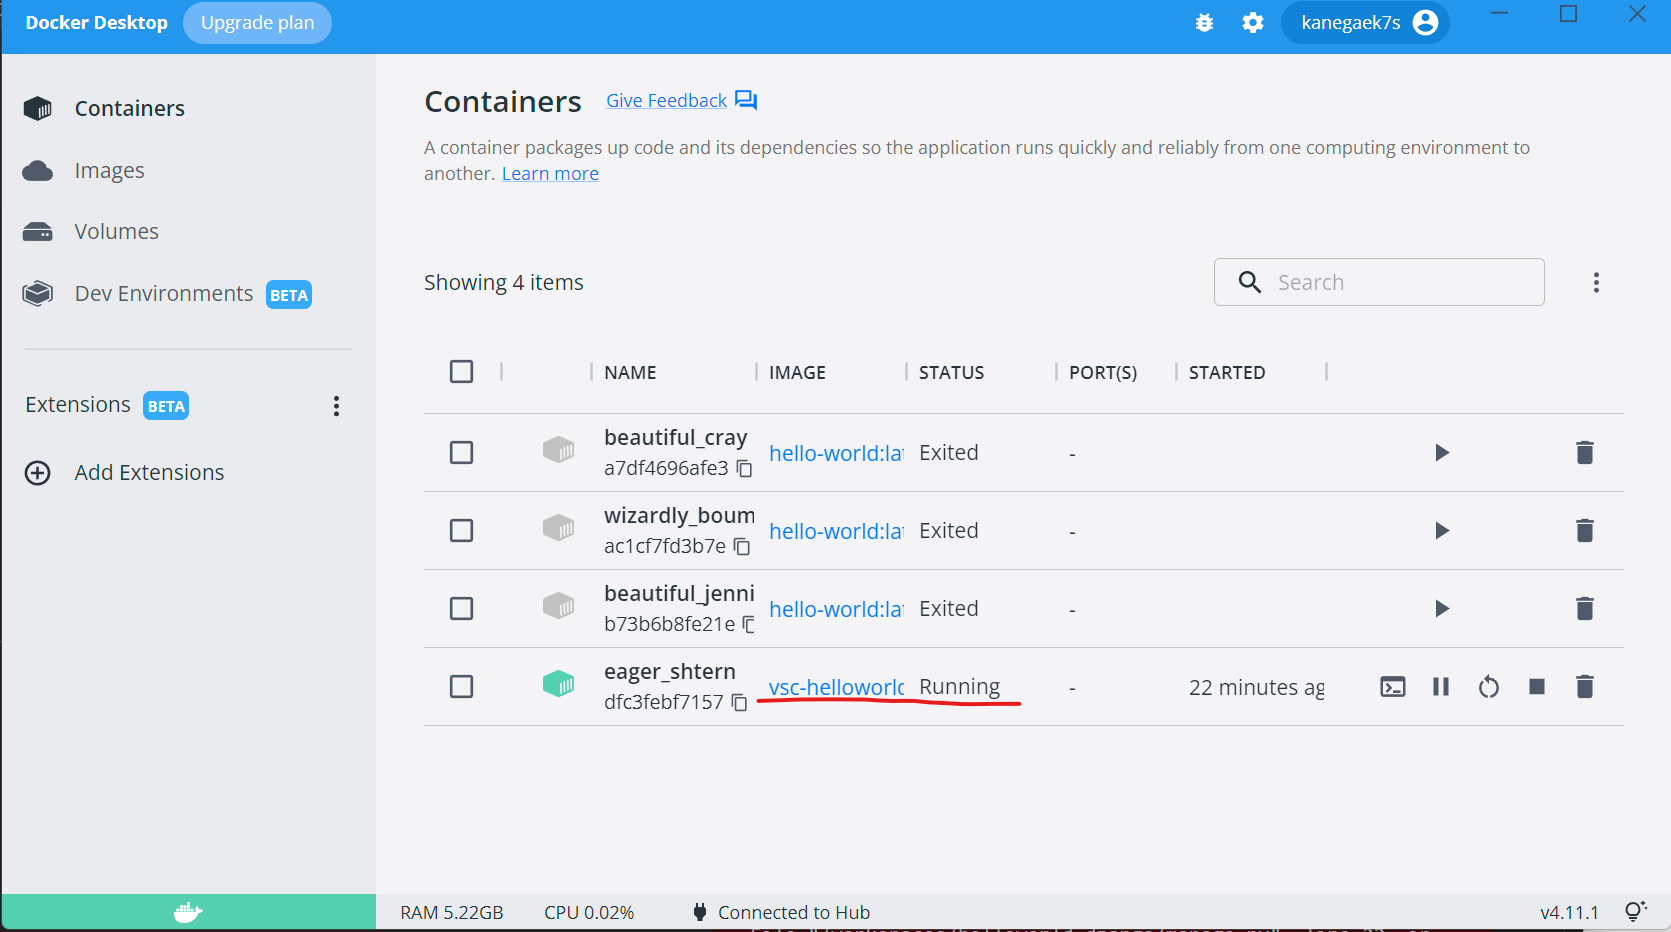This screenshot has width=1671, height=932.
Task: Open the Extensions options menu
Action: [x=336, y=406]
